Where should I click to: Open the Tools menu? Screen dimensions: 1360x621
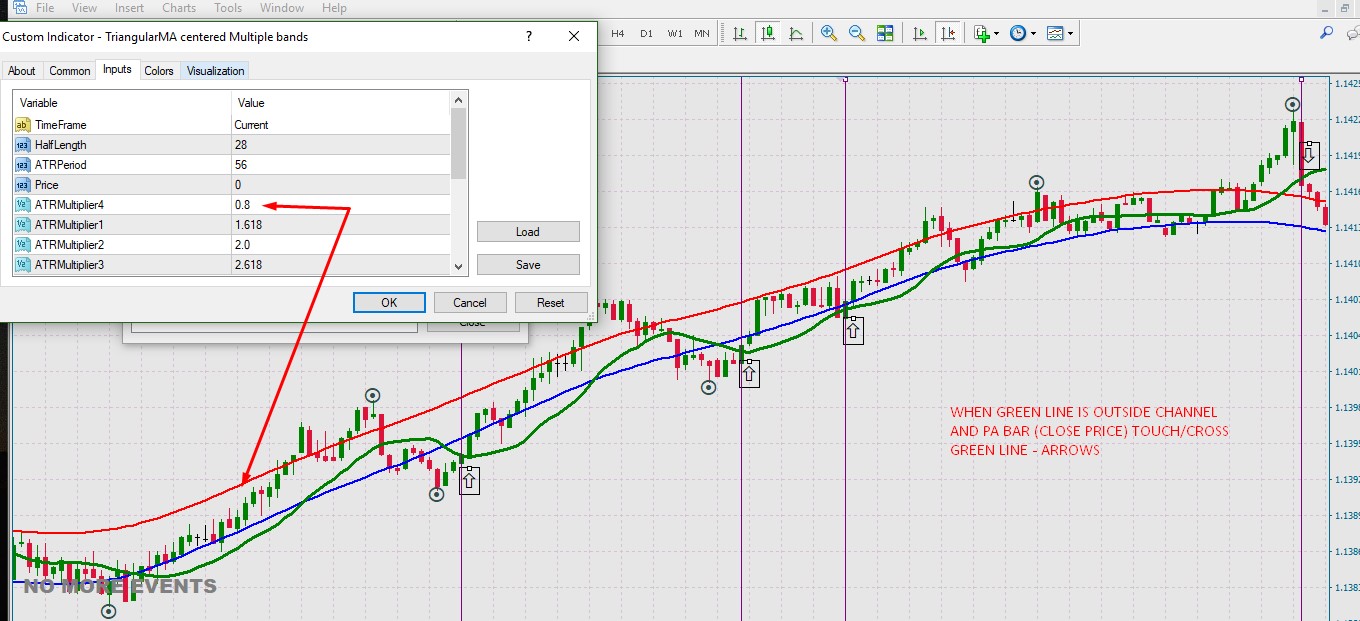[228, 8]
